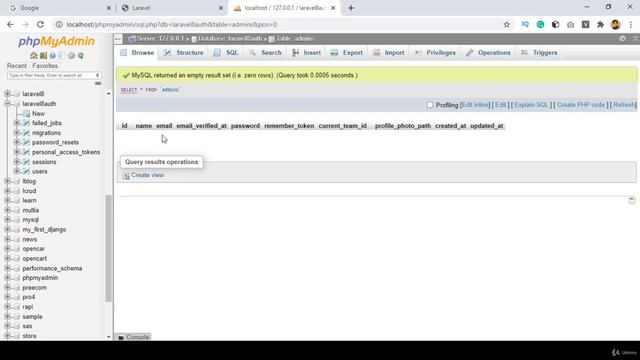Viewport: 640px width, 360px height.
Task: Click the Edit inline link
Action: [x=474, y=105]
